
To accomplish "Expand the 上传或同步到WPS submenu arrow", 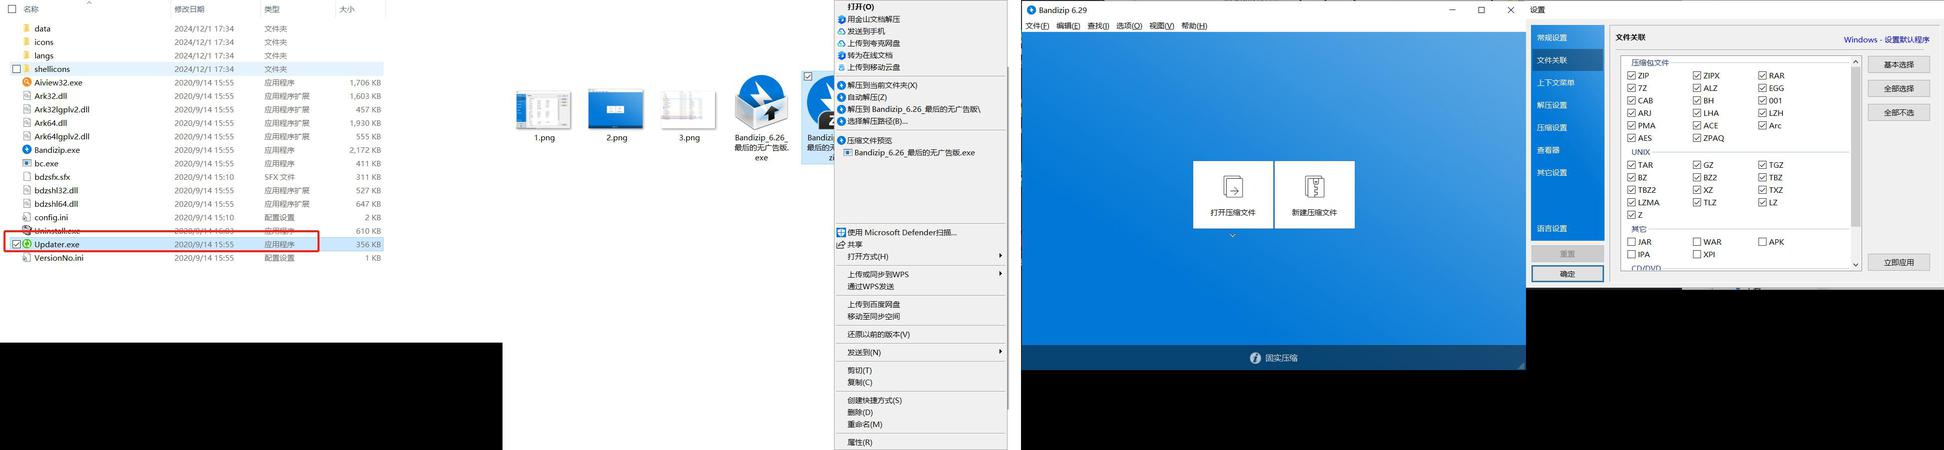I will pyautogui.click(x=1000, y=274).
